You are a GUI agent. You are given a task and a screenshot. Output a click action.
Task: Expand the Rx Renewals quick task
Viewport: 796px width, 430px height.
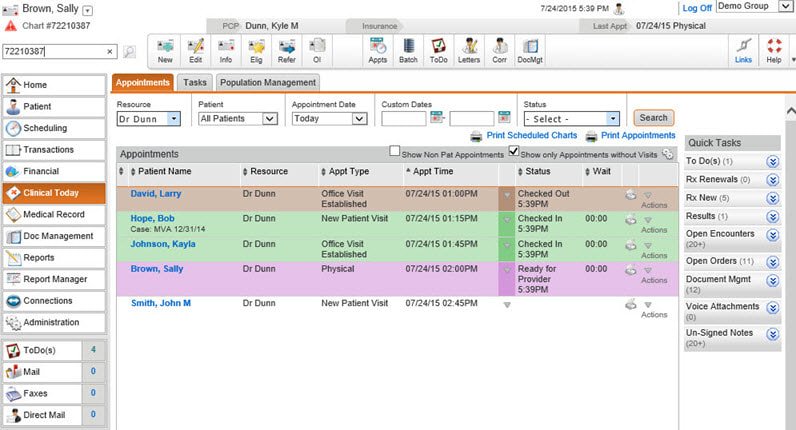click(x=773, y=180)
